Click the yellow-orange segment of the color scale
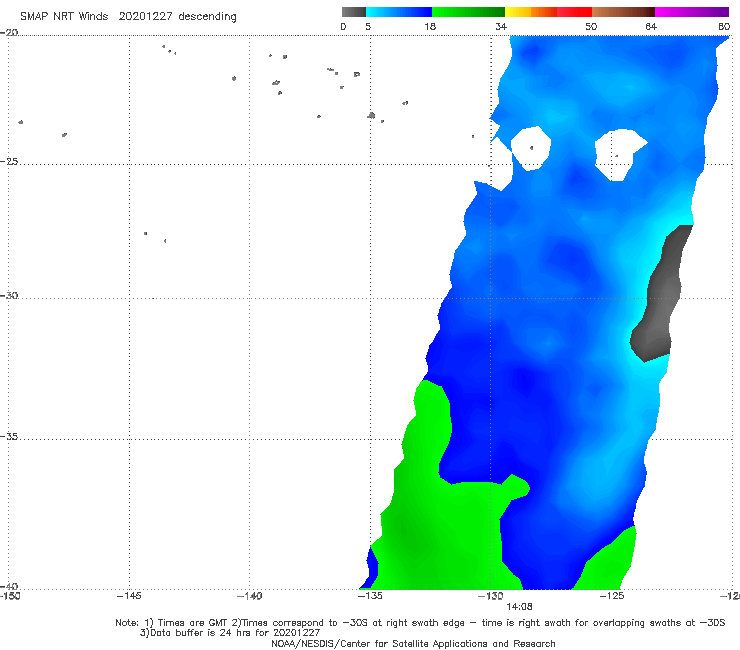The image size is (740, 650). pyautogui.click(x=531, y=12)
